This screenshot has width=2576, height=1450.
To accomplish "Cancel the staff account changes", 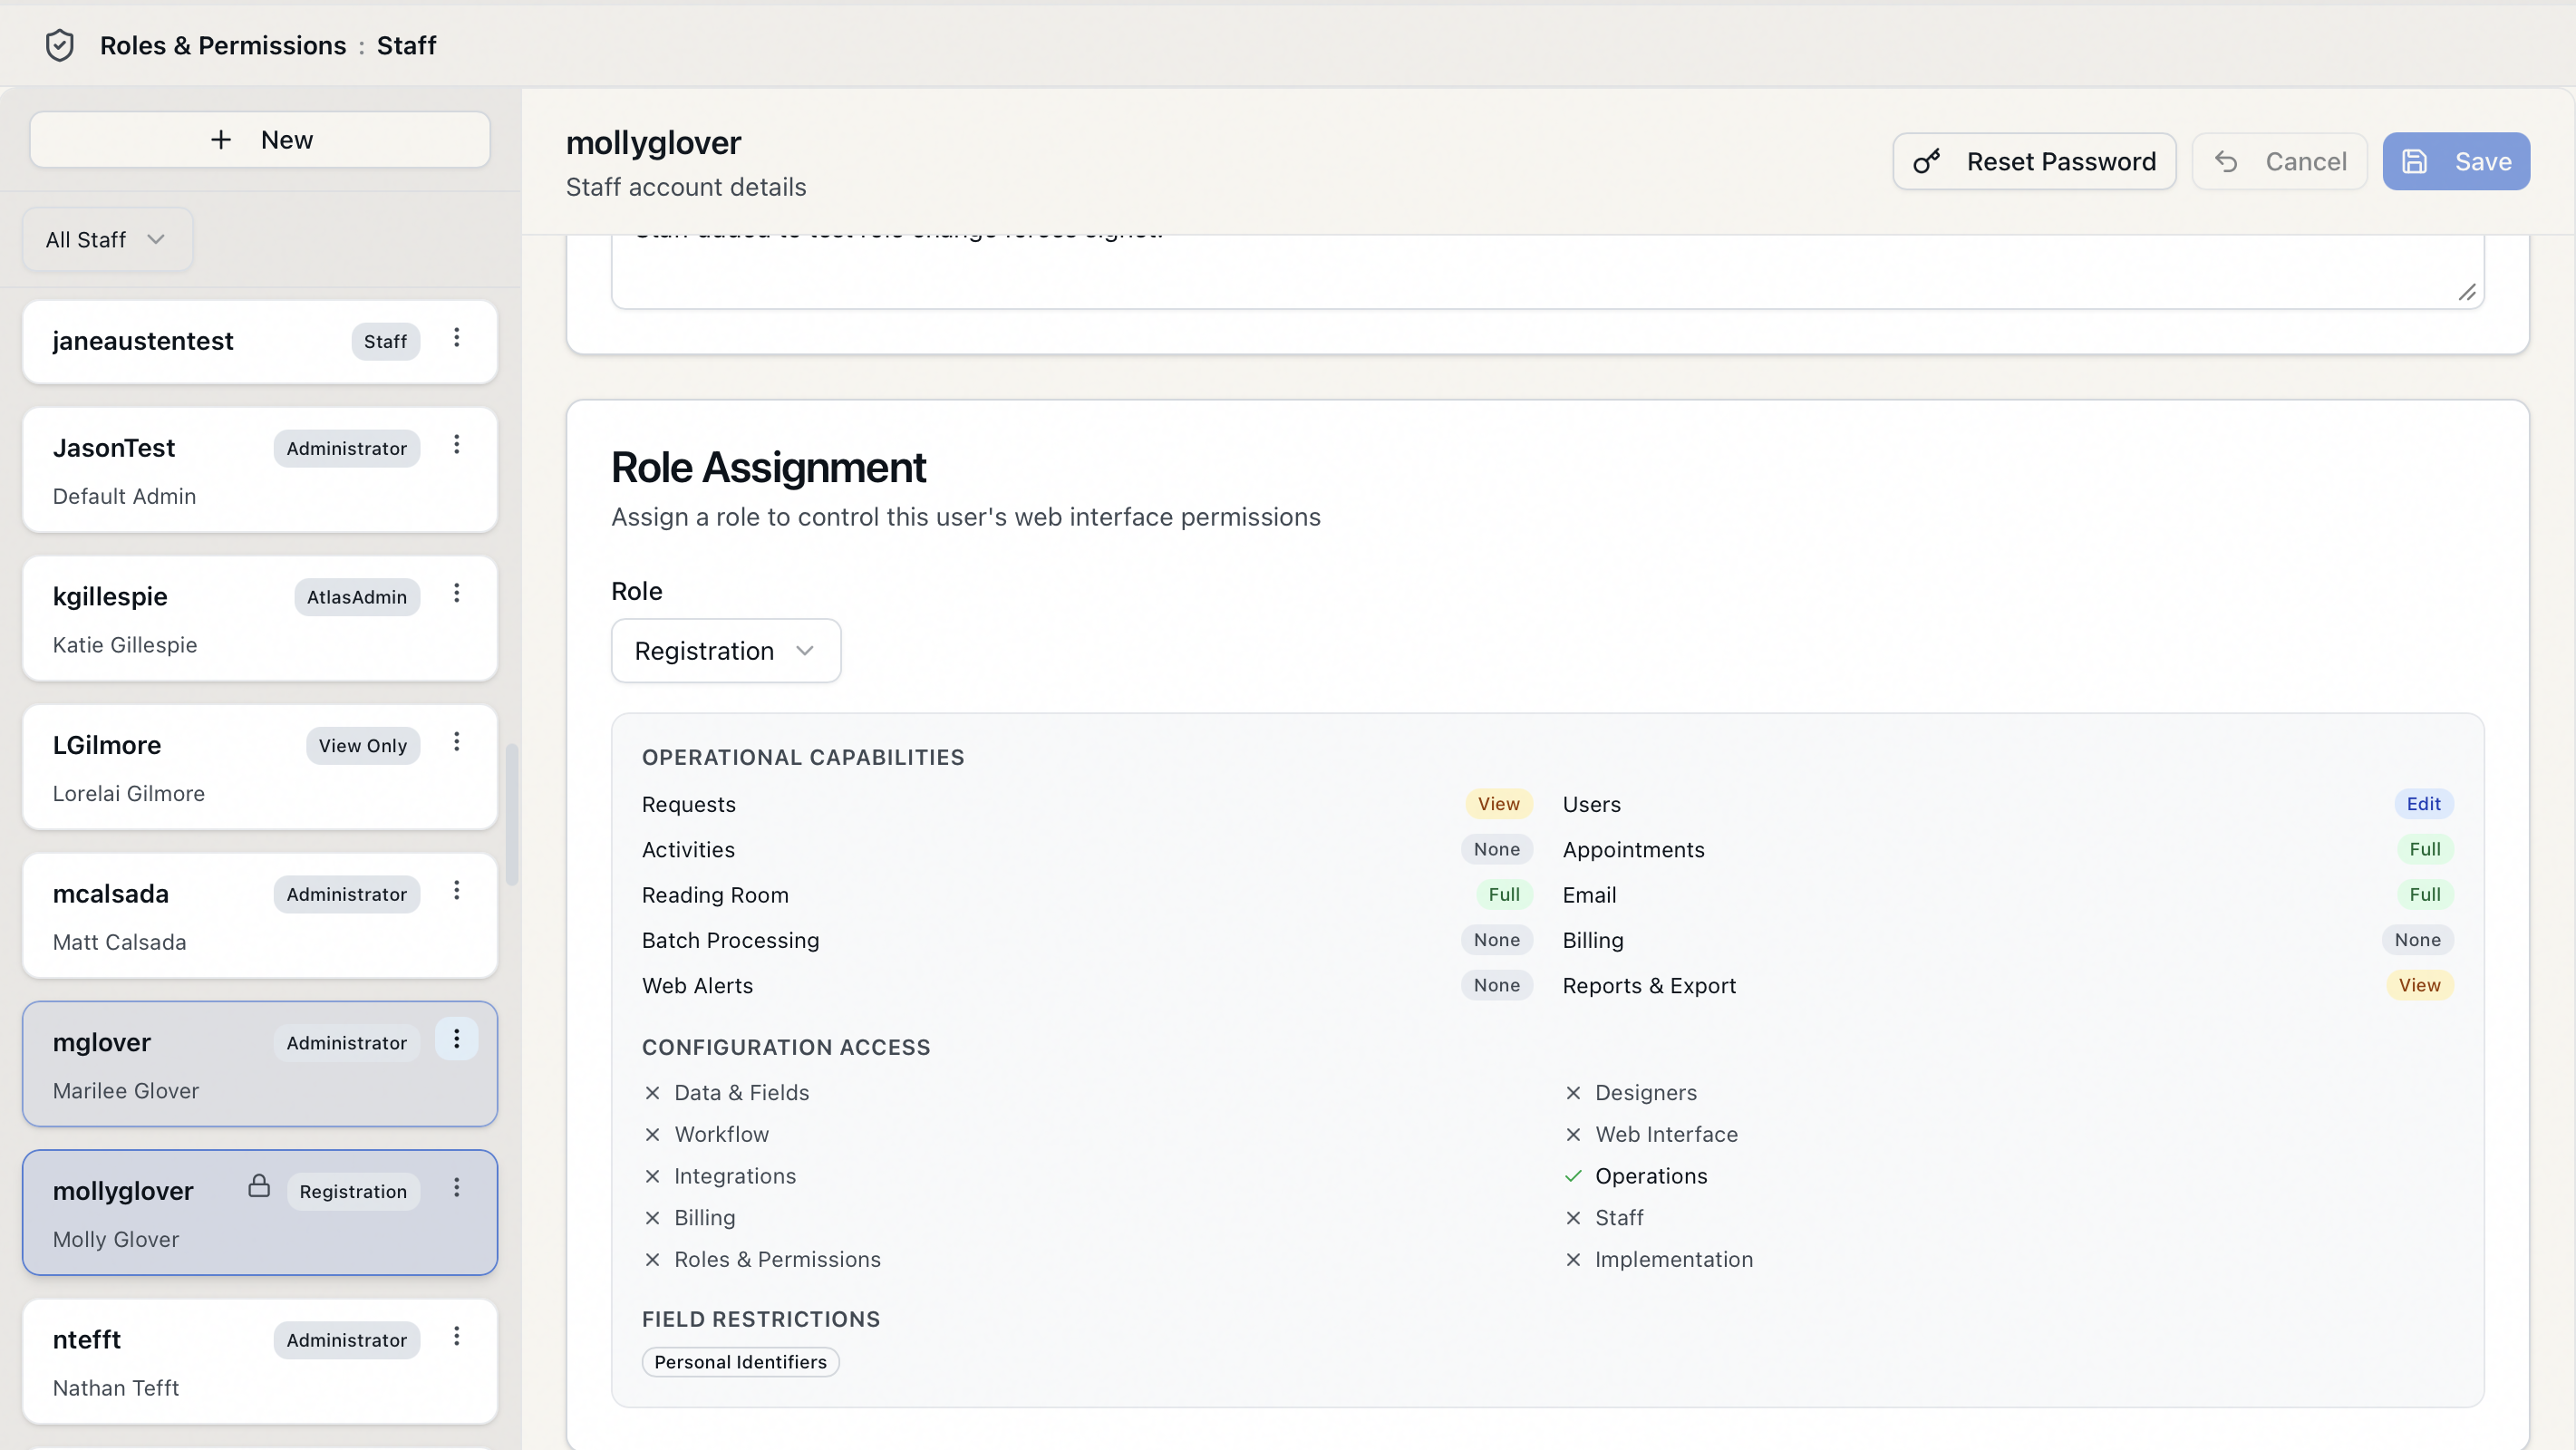I will click(2280, 162).
